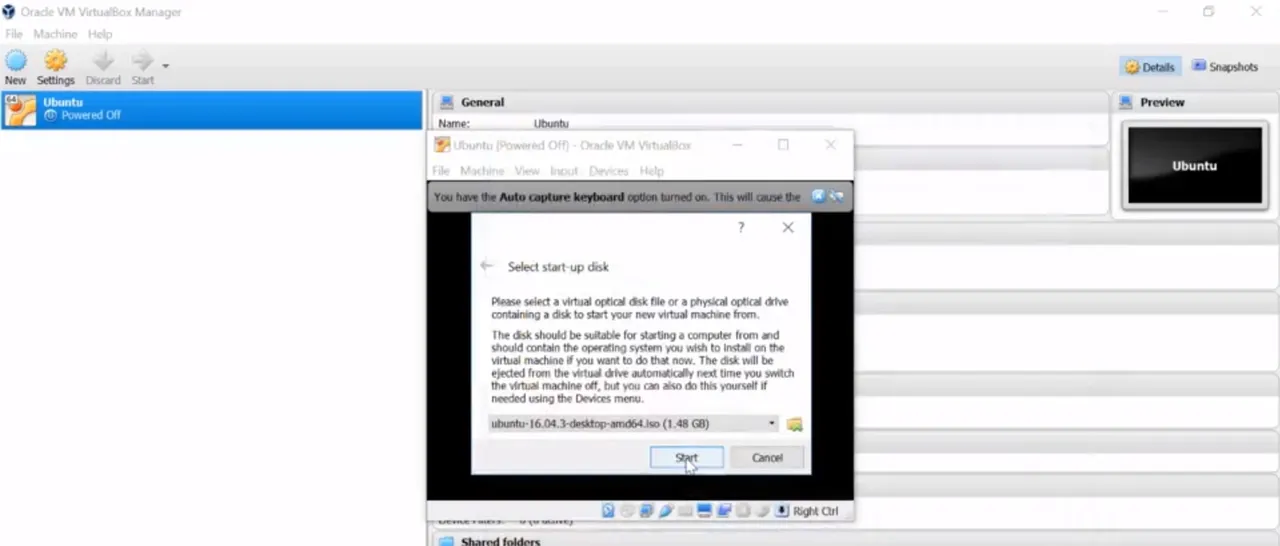The image size is (1280, 546).
Task: Open the Help menu in Ubuntu VM window
Action: point(652,171)
